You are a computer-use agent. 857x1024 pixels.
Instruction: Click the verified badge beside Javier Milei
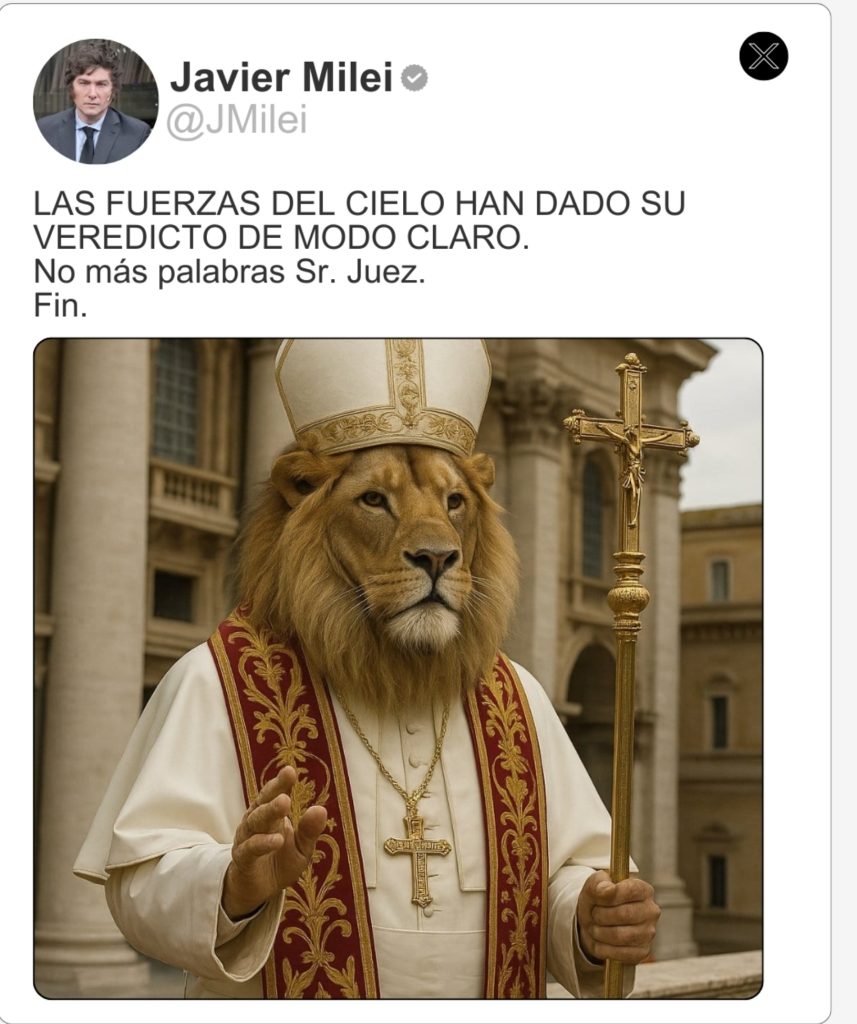[x=414, y=77]
